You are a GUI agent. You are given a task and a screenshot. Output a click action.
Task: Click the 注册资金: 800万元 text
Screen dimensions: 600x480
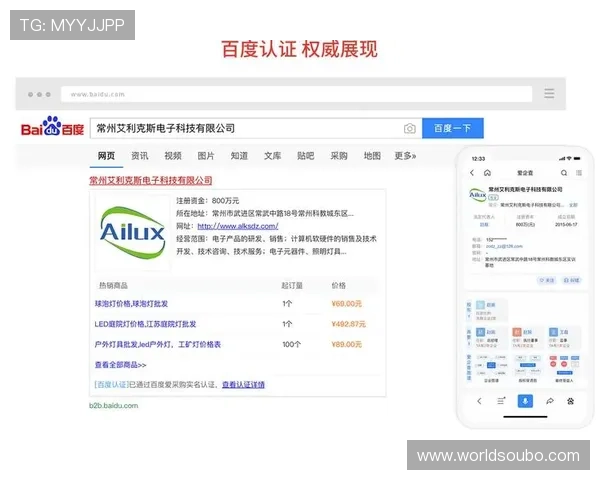coord(207,201)
